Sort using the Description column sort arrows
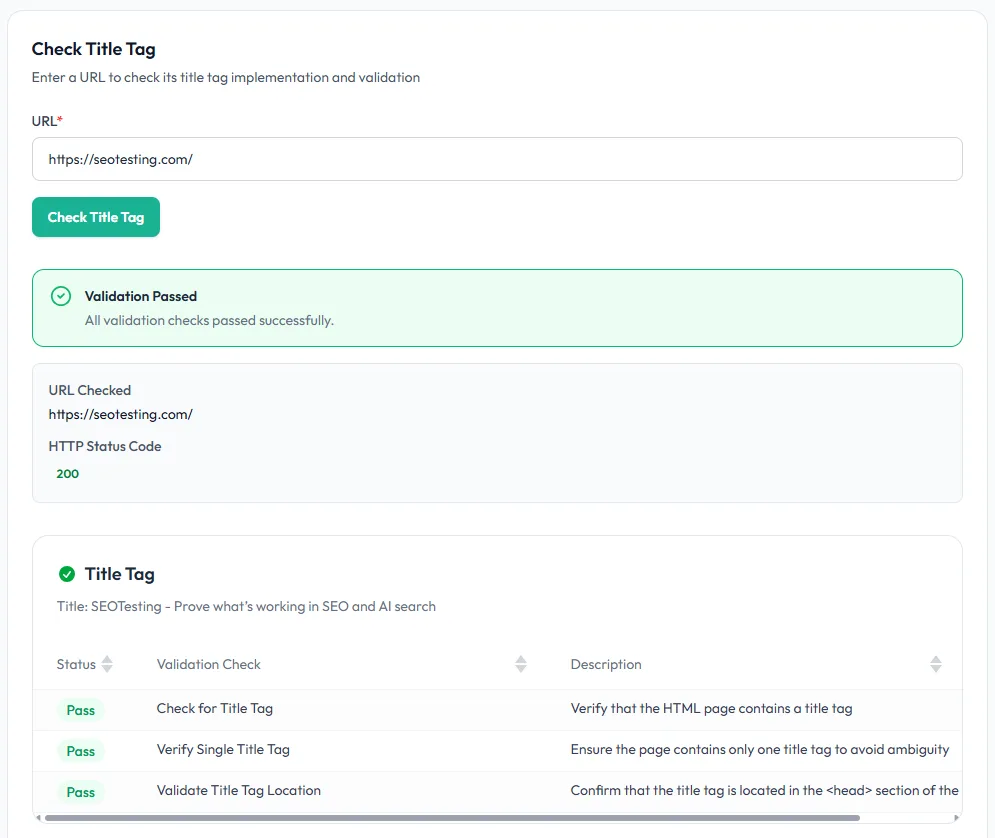The image size is (995, 838). 935,664
